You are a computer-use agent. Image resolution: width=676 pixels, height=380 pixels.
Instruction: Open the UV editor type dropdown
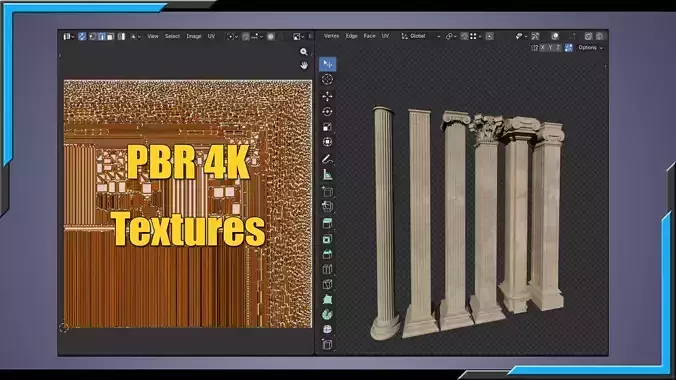point(69,37)
